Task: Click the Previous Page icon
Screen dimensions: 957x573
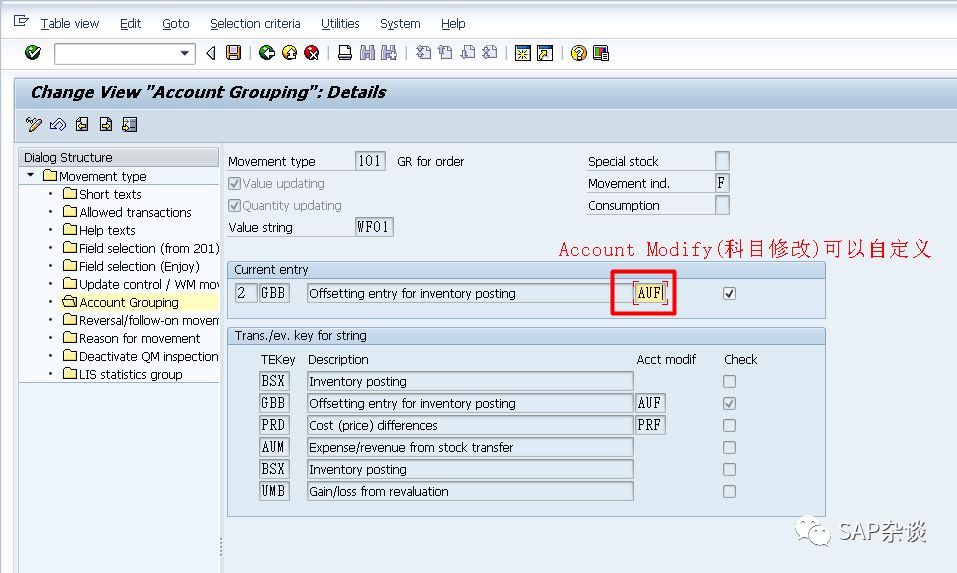Action: (446, 53)
